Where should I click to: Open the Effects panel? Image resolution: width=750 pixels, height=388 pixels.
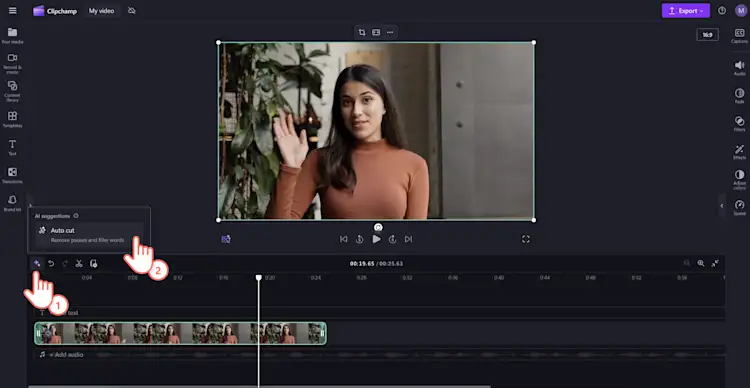(x=739, y=152)
